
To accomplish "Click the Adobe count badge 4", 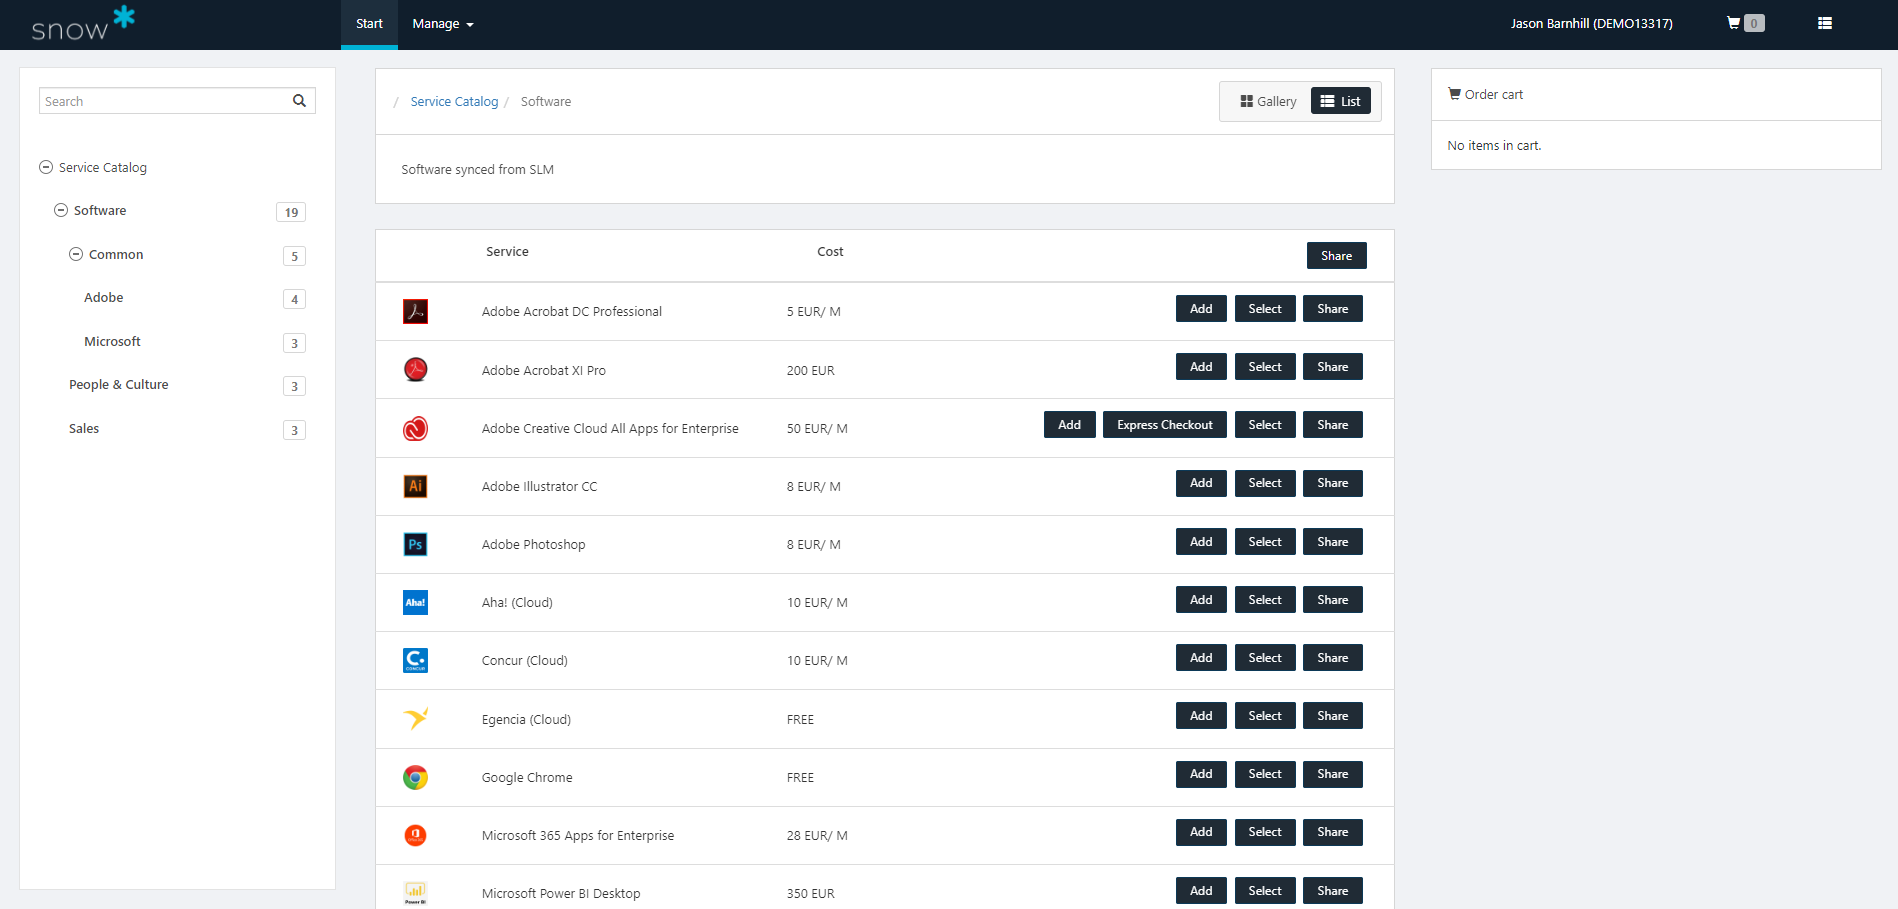I will 294,299.
